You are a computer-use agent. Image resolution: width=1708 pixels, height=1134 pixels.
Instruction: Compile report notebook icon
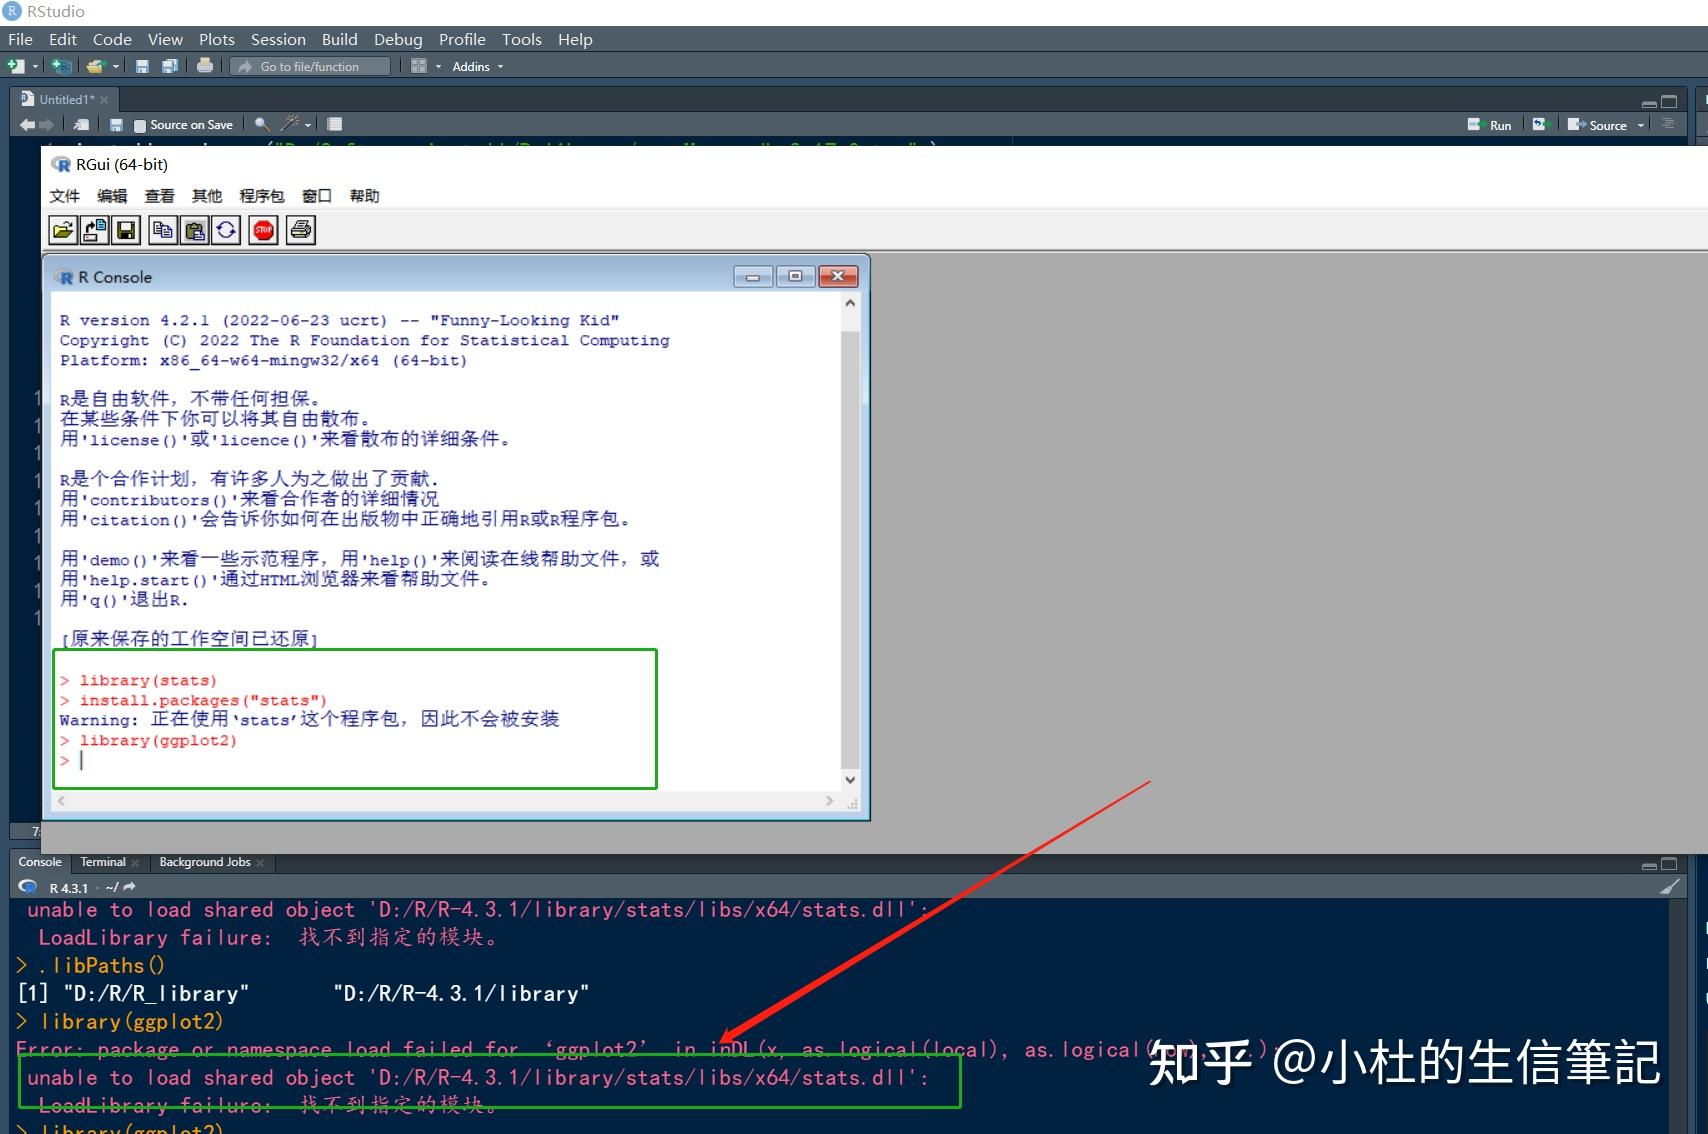(335, 124)
